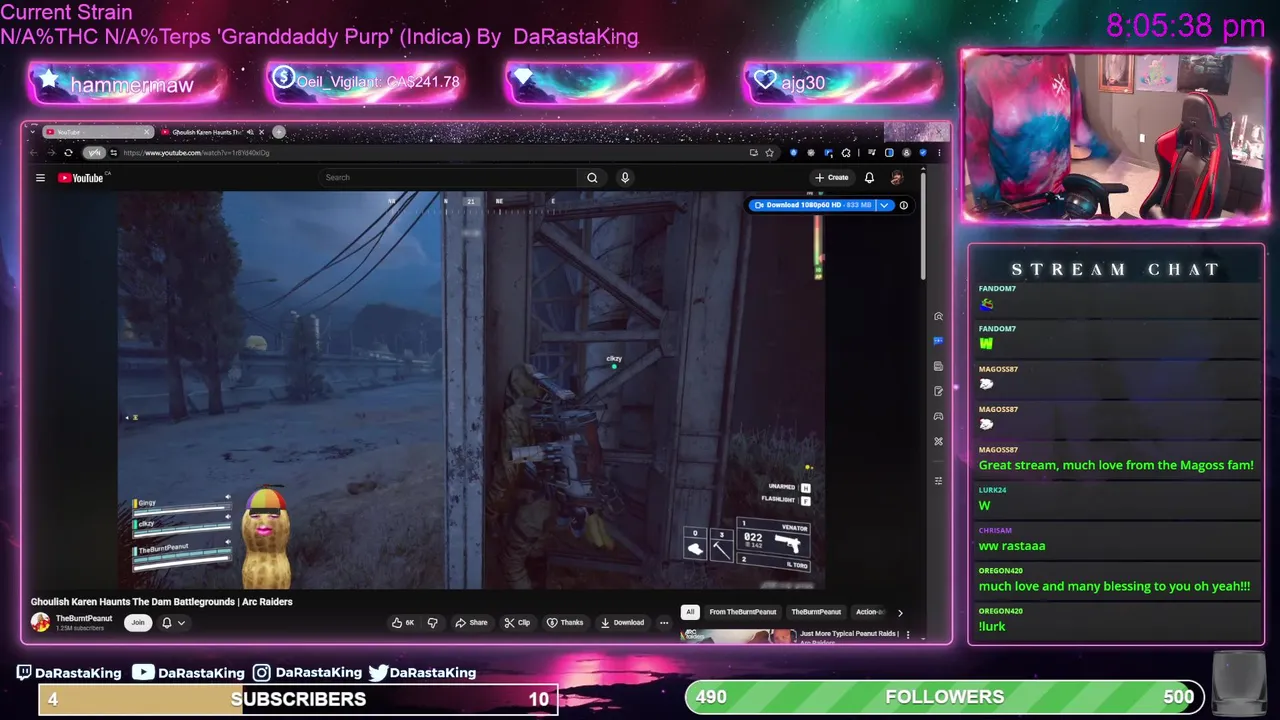The height and width of the screenshot is (720, 1280).
Task: Open a new browser tab
Action: point(279,132)
